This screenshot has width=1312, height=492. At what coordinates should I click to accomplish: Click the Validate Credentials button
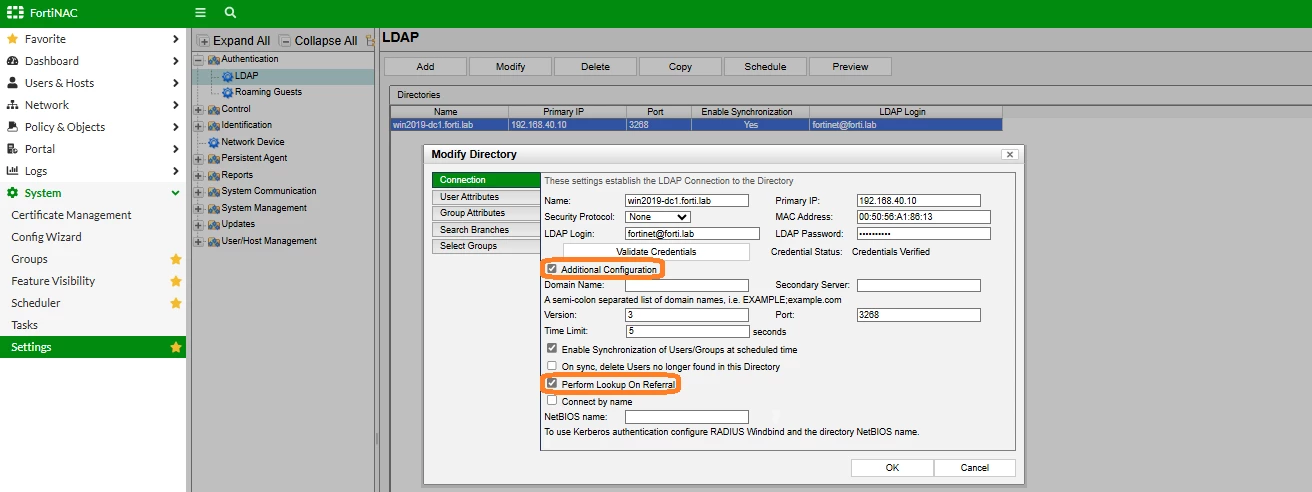656,252
